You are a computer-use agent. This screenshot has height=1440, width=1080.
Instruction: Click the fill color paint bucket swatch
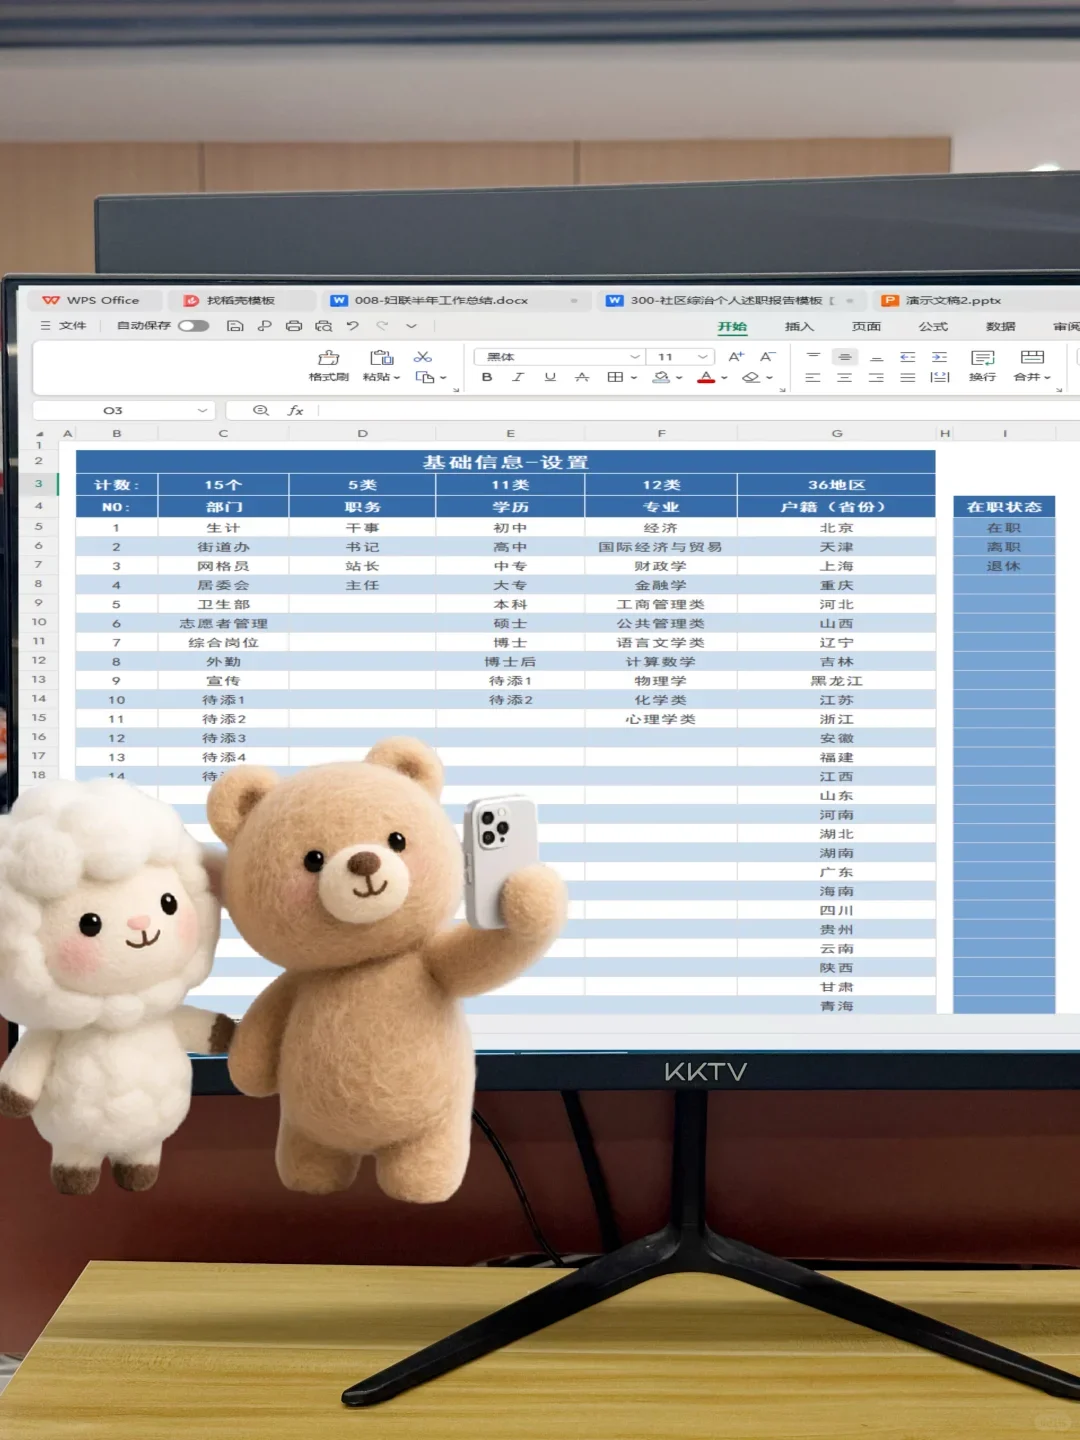[x=661, y=377]
